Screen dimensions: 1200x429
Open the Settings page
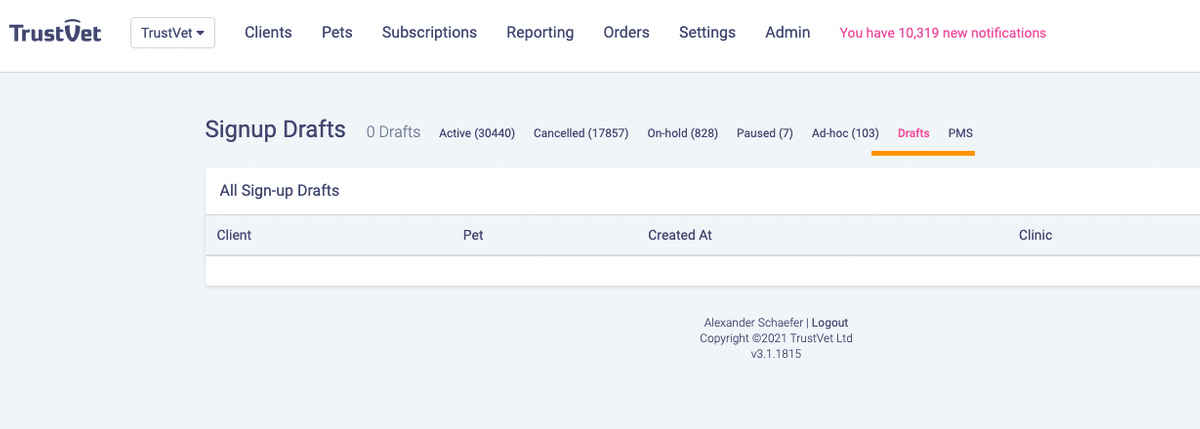[707, 32]
